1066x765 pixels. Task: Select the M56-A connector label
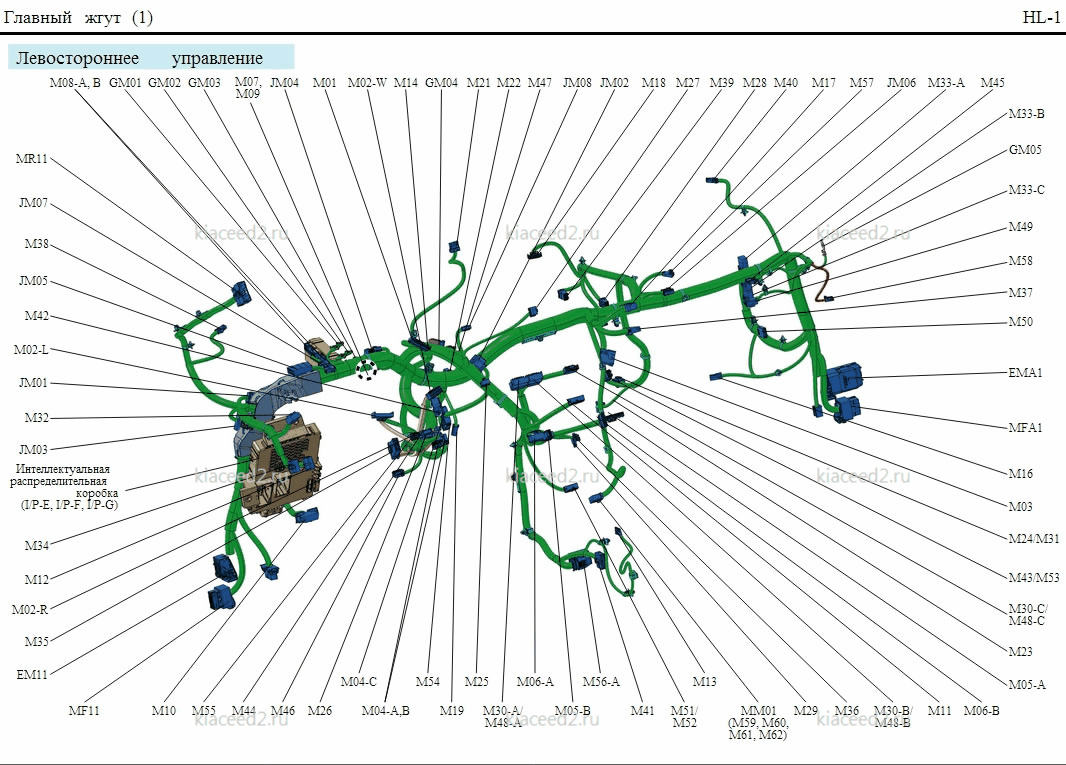(601, 681)
